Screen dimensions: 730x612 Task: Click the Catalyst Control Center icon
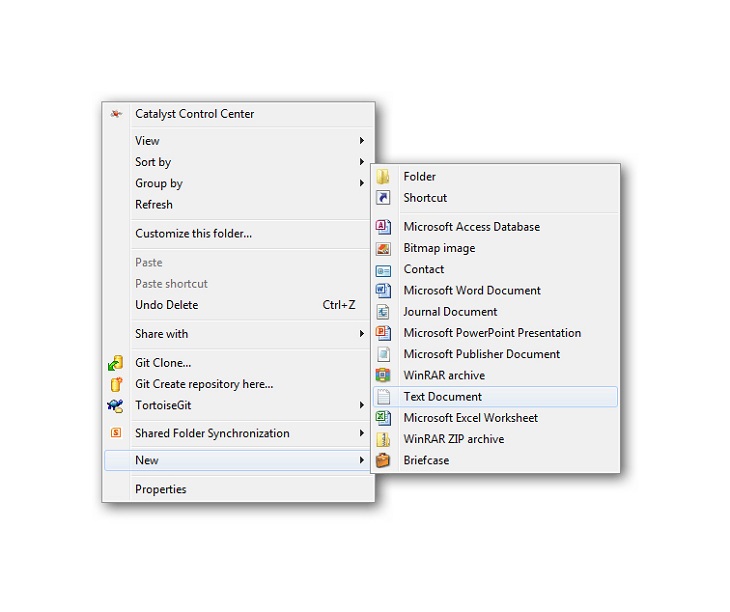[116, 114]
